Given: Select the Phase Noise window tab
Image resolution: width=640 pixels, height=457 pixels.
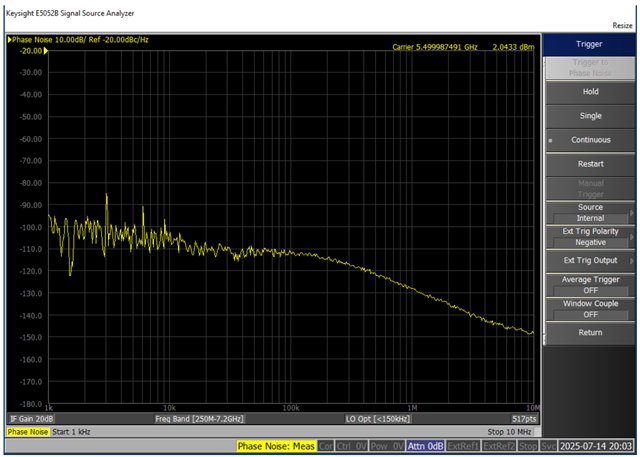Looking at the screenshot, I should tap(28, 432).
